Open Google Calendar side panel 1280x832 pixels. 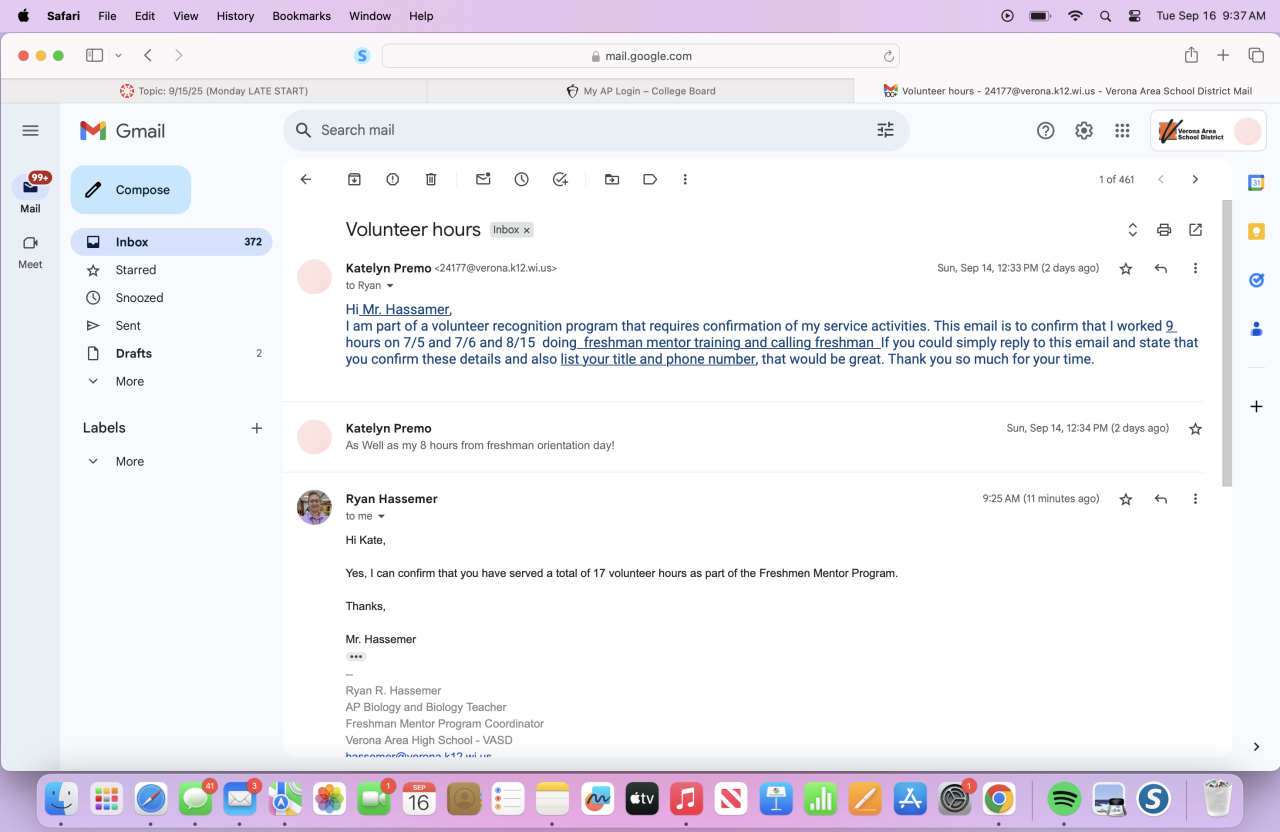[x=1256, y=183]
